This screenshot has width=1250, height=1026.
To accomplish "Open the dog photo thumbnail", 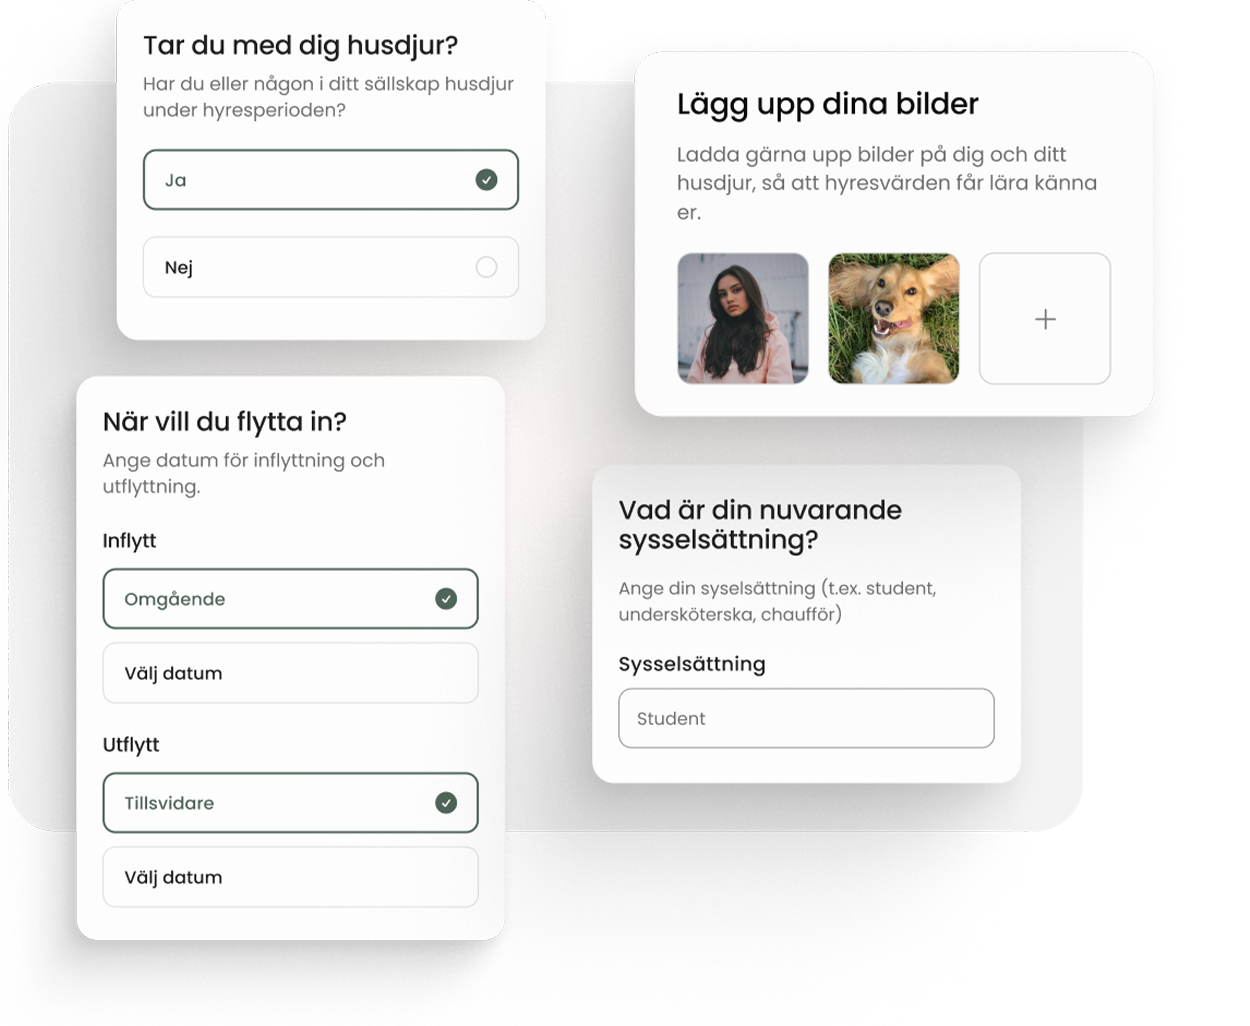I will pyautogui.click(x=894, y=318).
